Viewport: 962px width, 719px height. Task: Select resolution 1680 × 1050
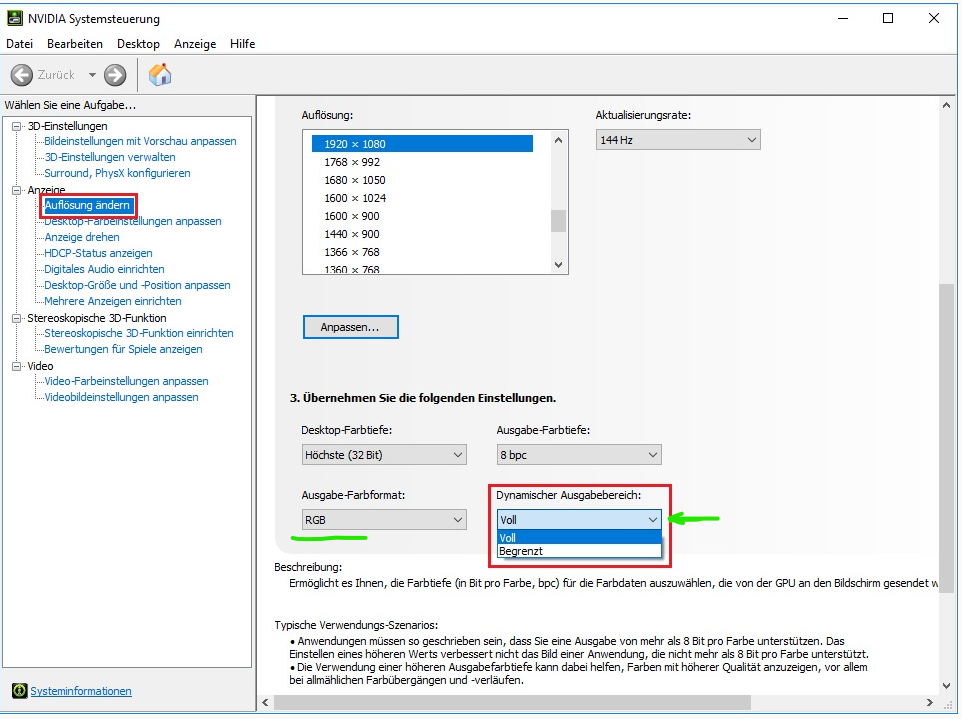[422, 180]
